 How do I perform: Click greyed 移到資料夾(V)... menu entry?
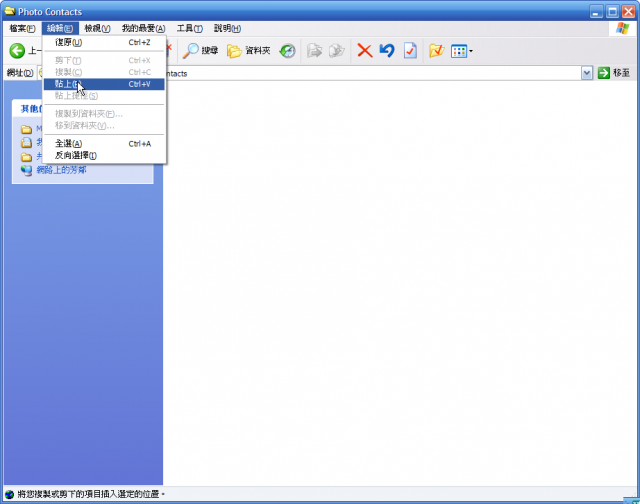tap(104, 126)
